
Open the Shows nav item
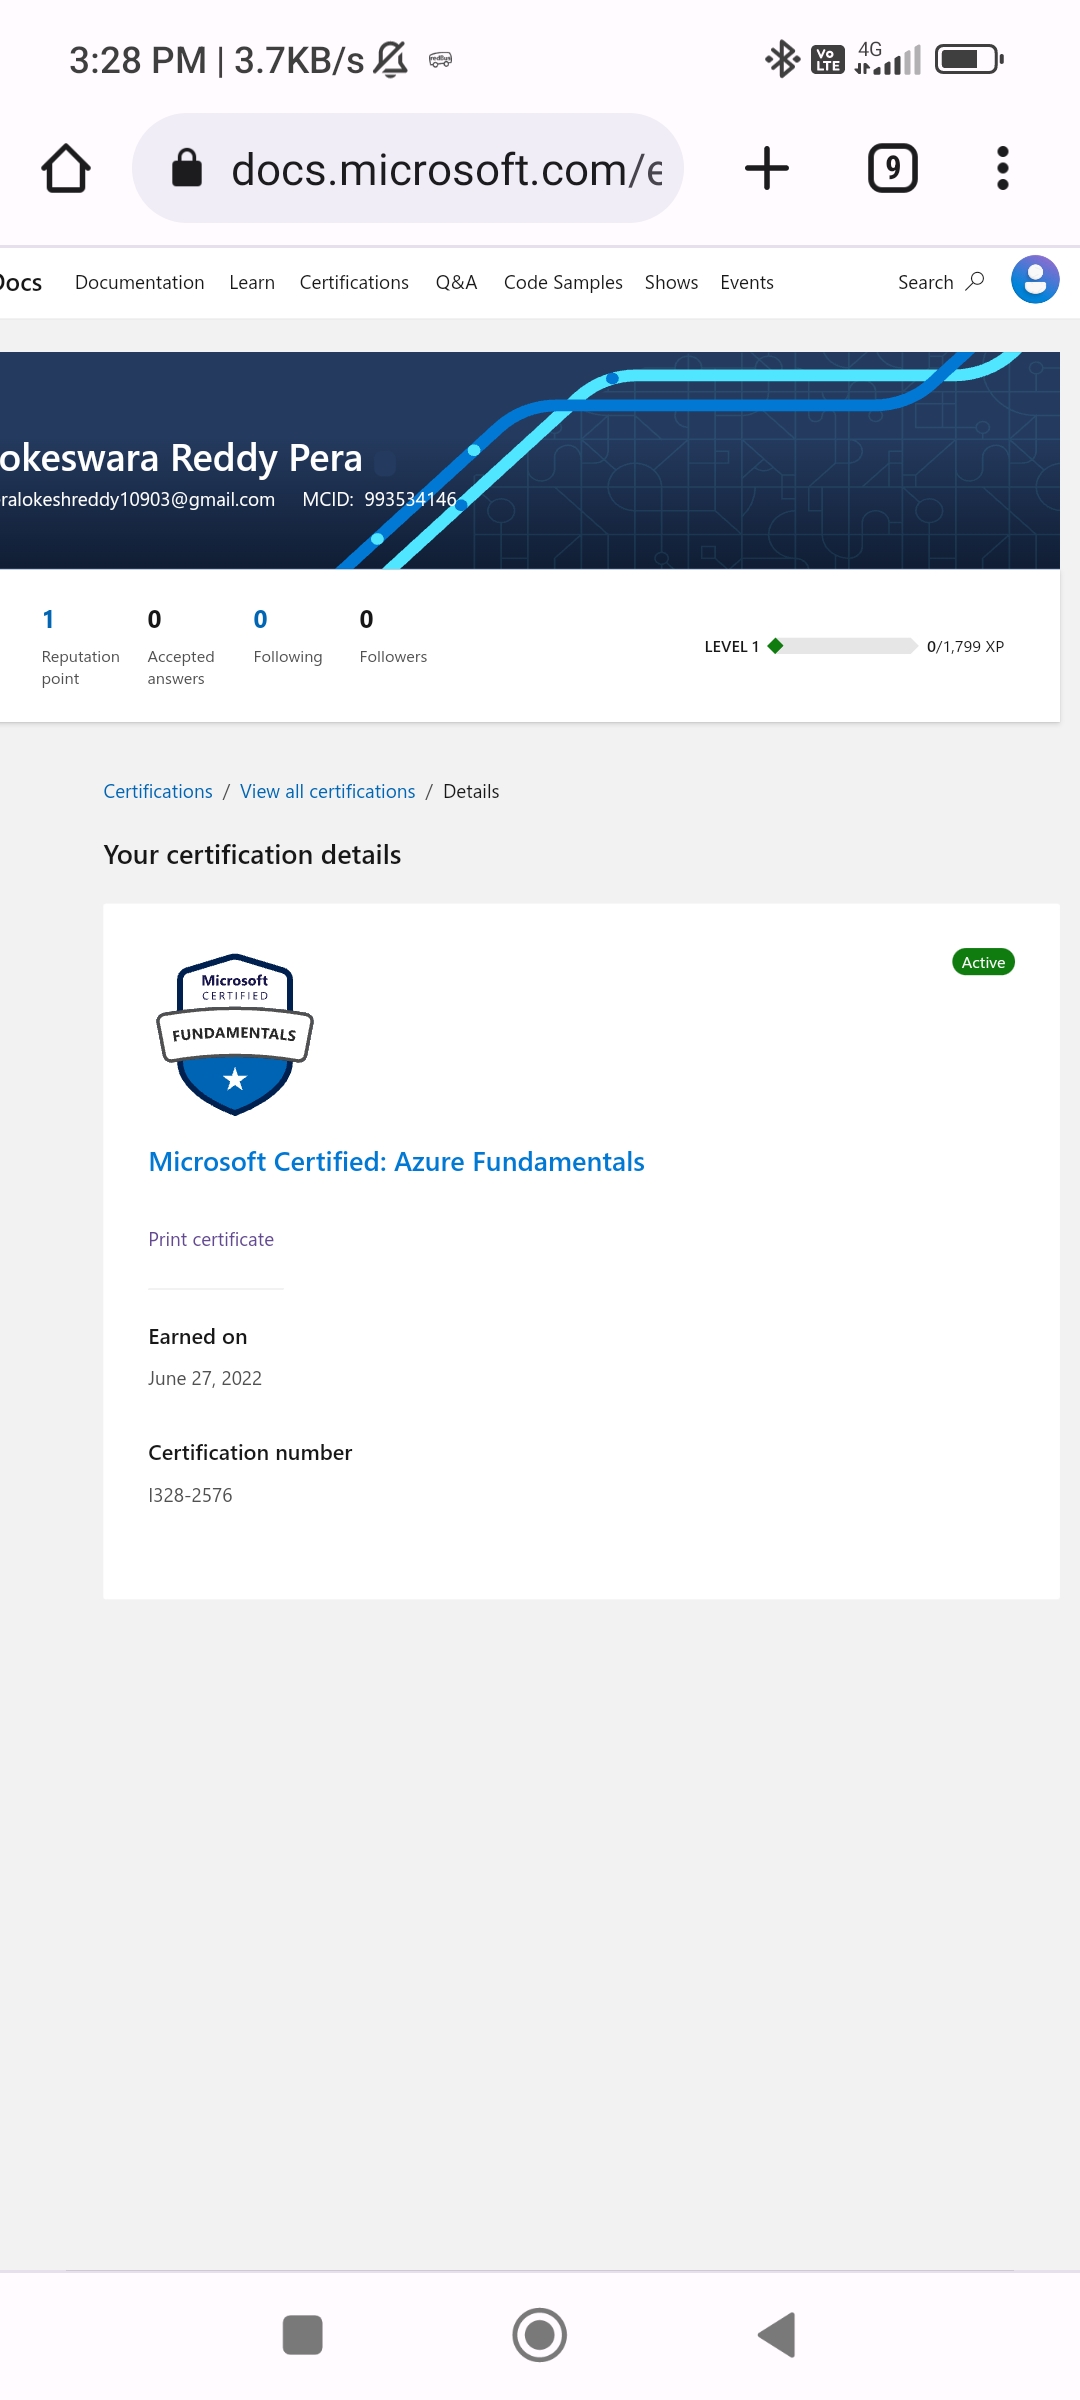671,283
